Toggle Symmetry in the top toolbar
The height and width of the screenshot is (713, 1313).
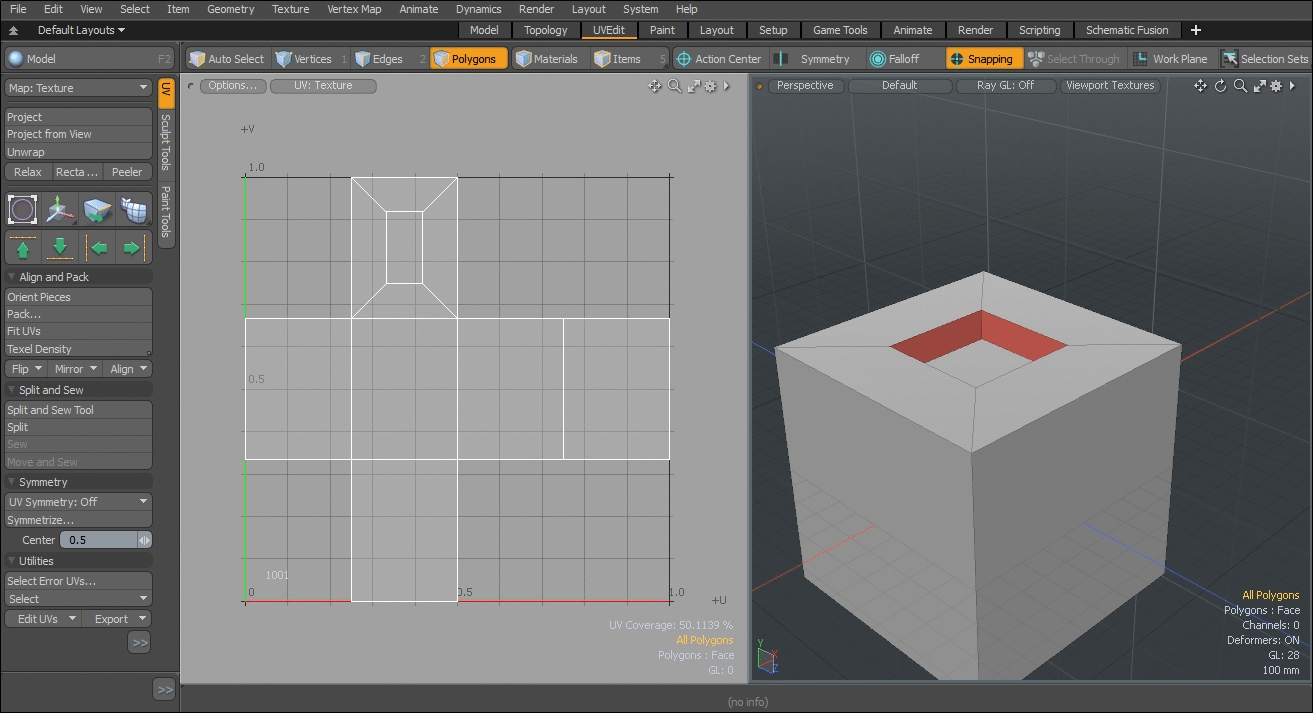pyautogui.click(x=814, y=59)
